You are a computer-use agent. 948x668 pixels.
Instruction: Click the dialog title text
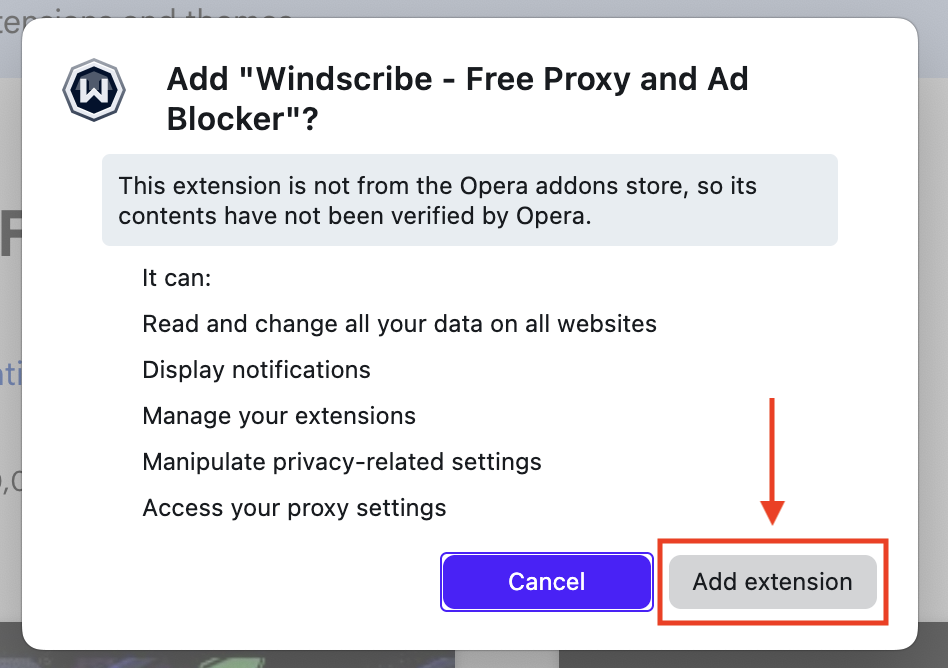pos(456,98)
